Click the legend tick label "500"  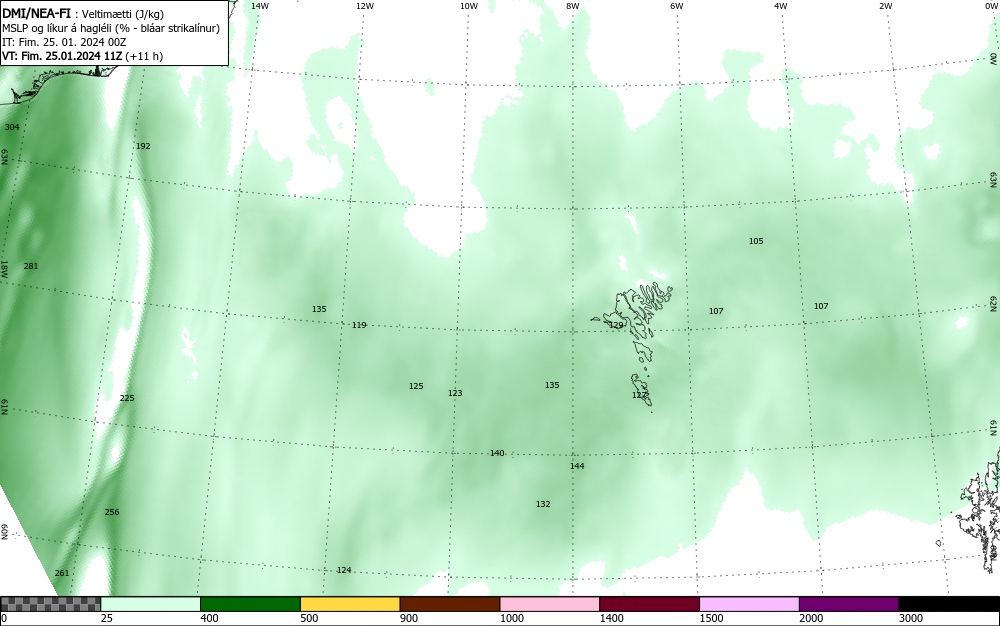pos(309,618)
